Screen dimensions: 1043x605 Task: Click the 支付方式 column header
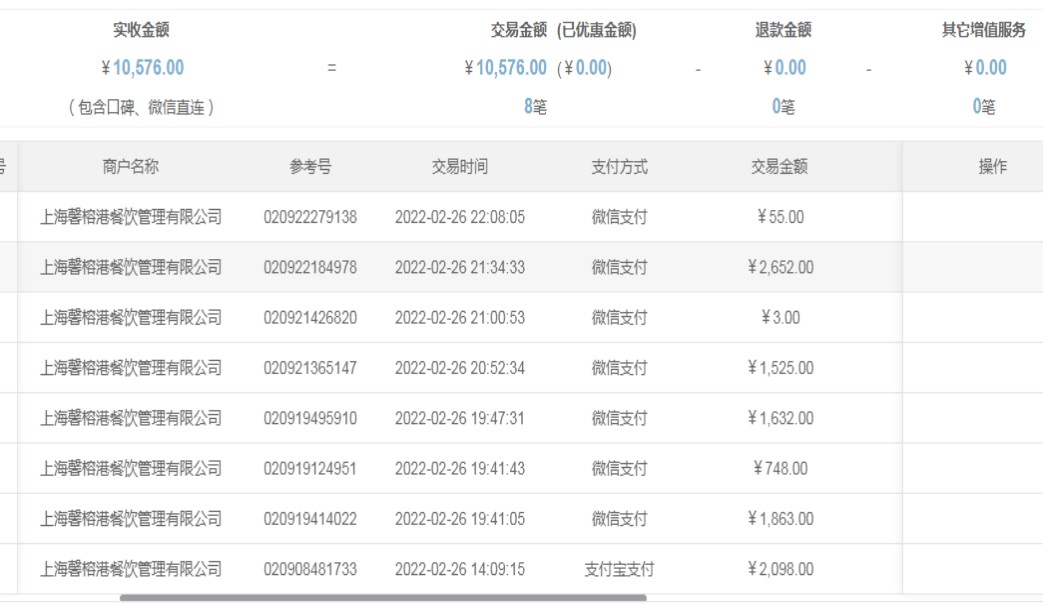[x=619, y=167]
